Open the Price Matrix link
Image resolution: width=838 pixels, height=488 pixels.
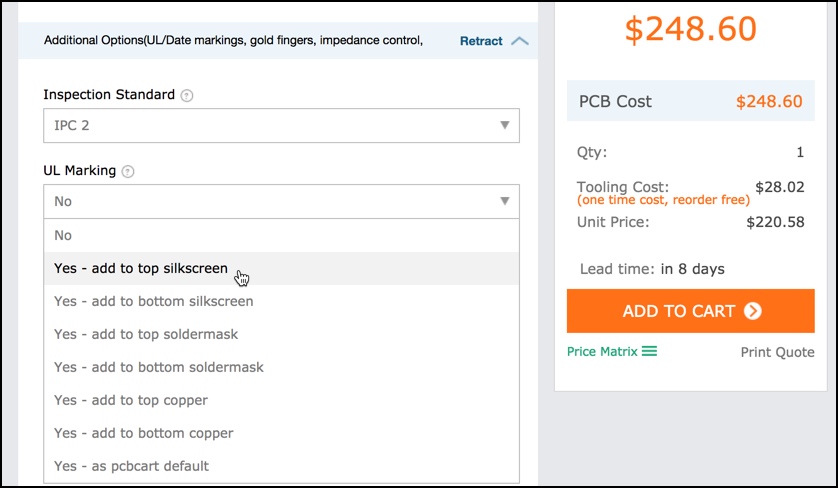coord(602,352)
